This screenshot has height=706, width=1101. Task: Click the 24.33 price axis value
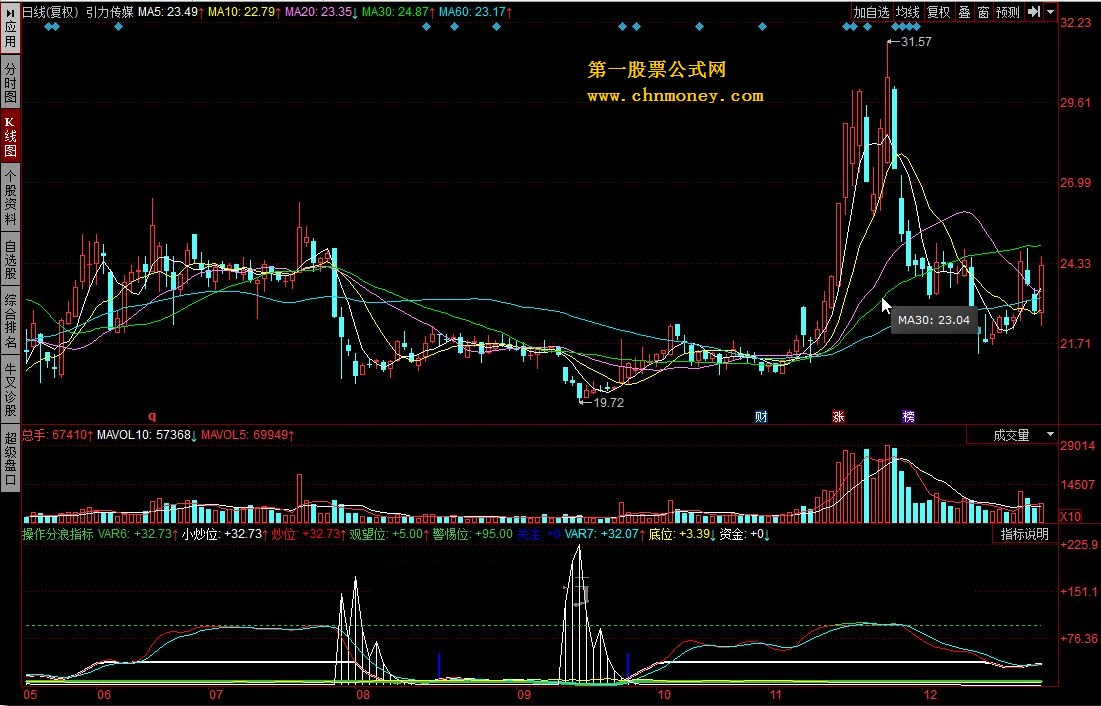[1075, 263]
